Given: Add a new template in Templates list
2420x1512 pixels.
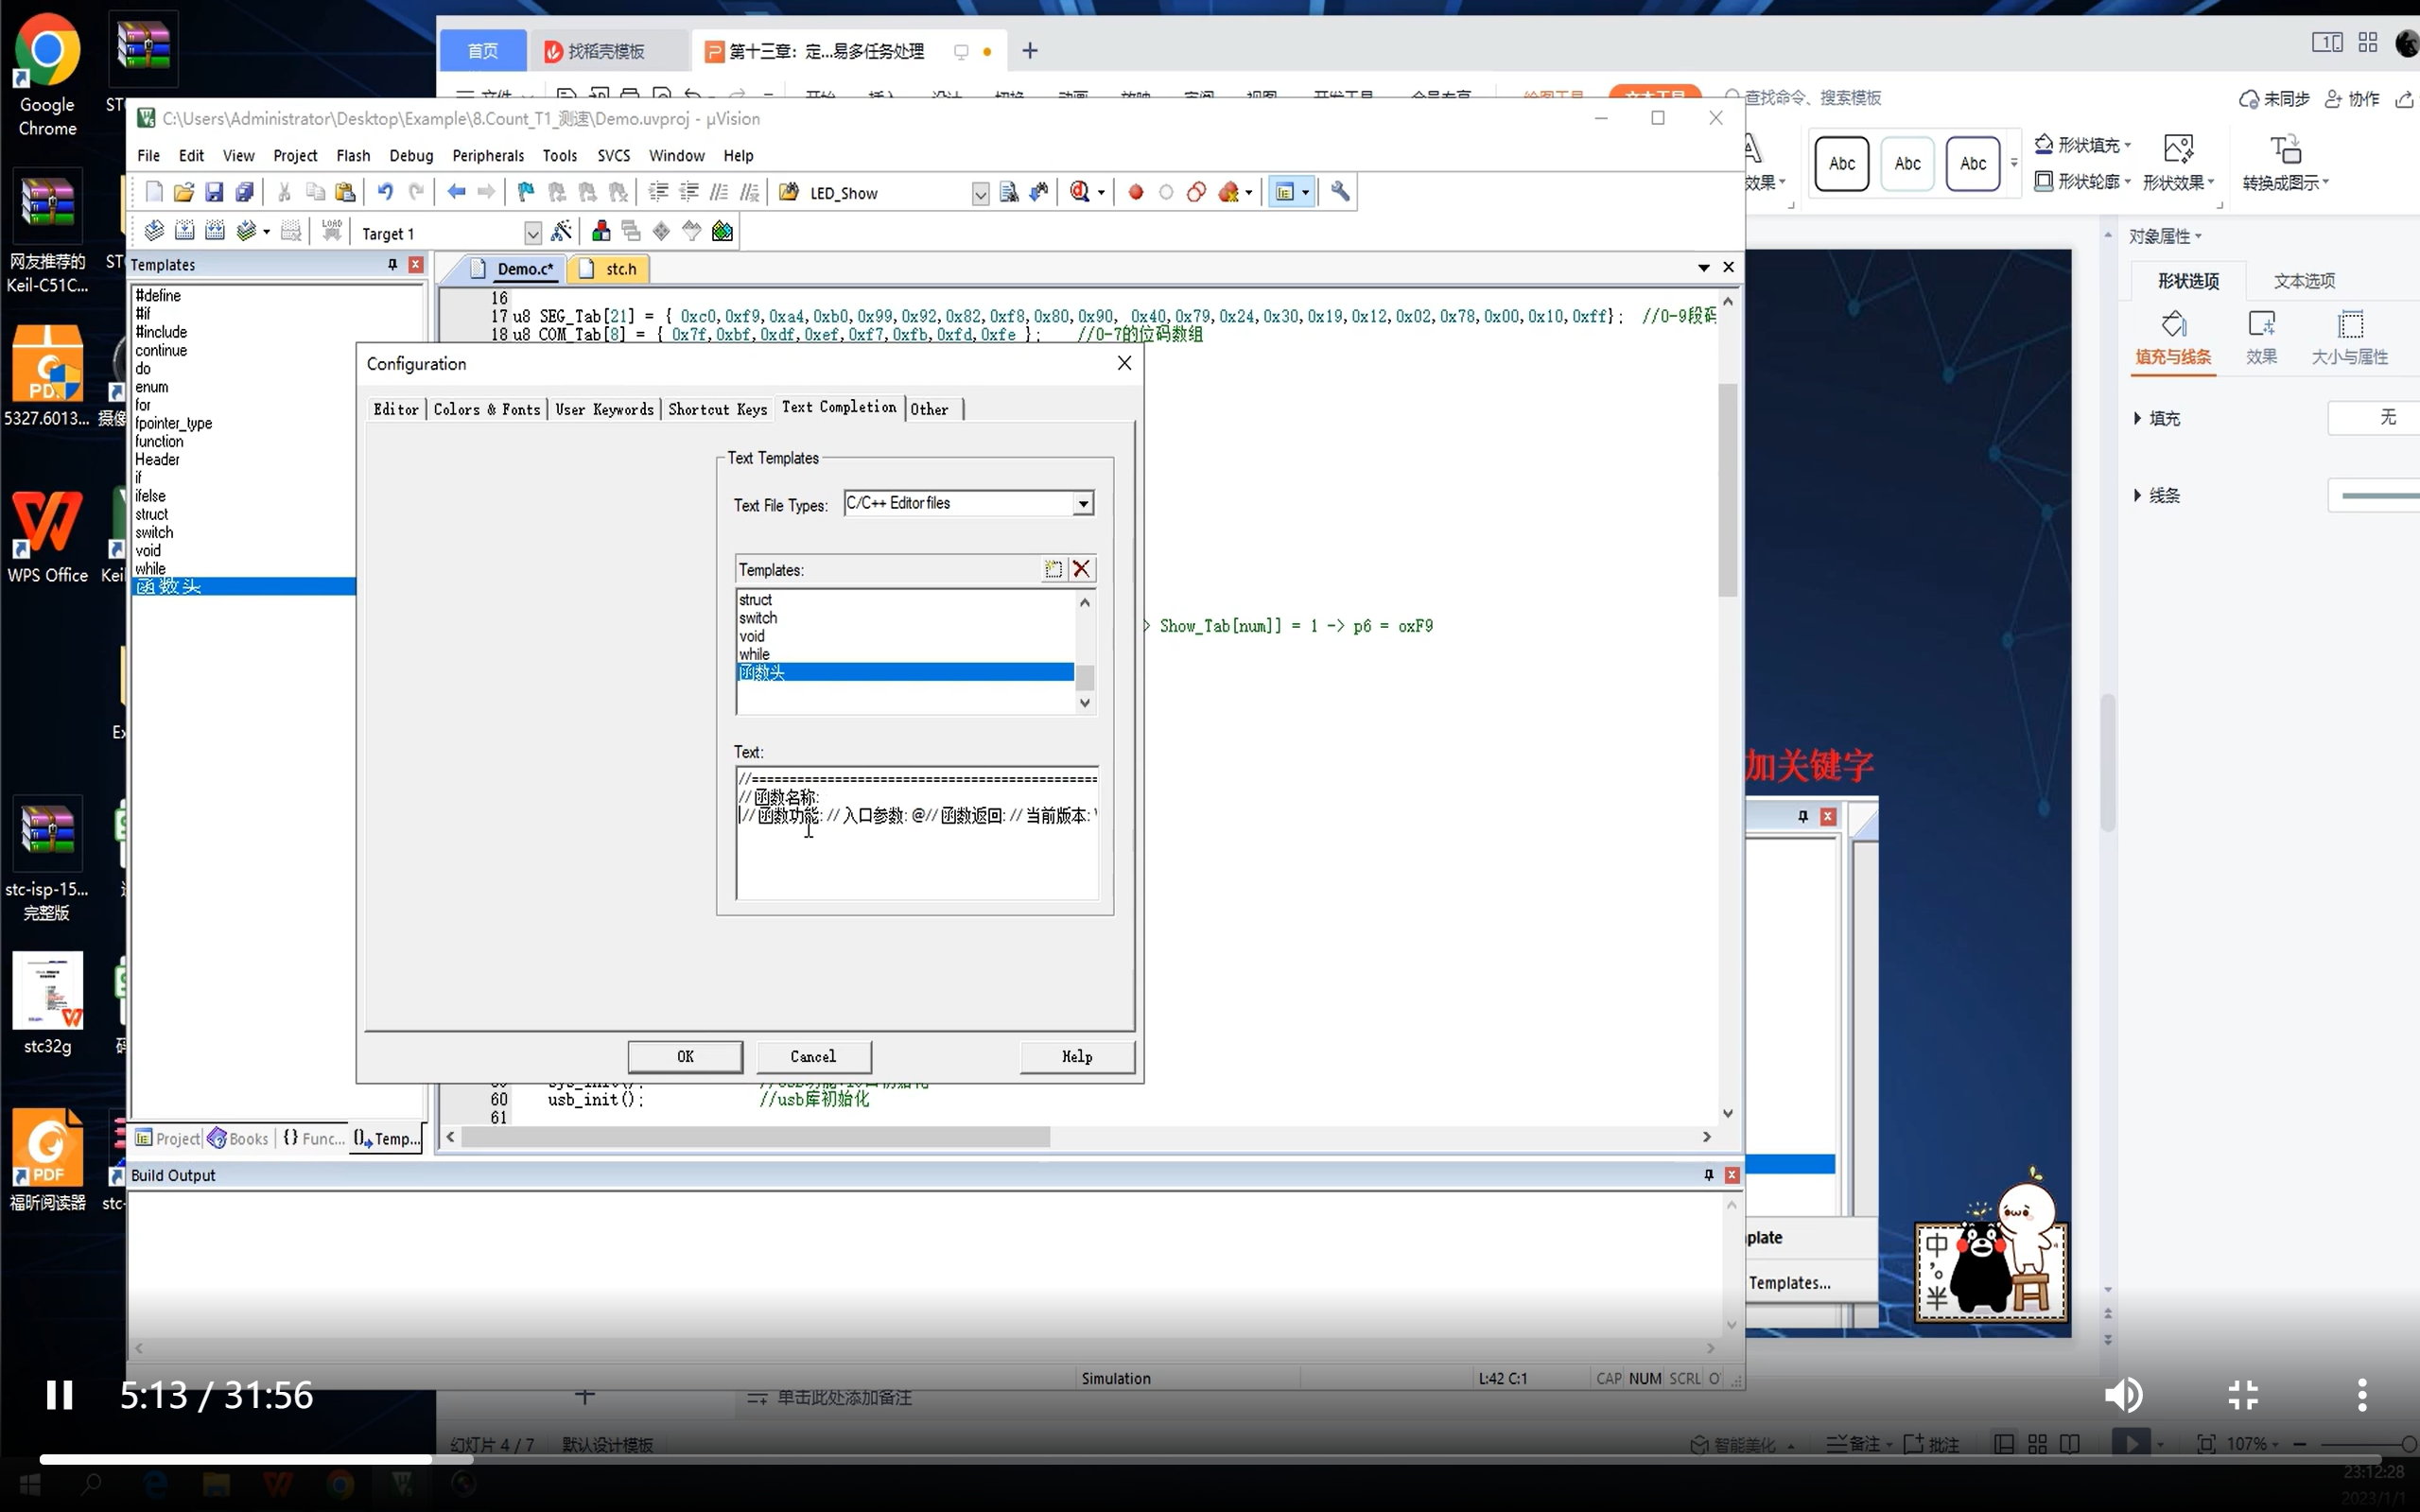Looking at the screenshot, I should (1053, 569).
